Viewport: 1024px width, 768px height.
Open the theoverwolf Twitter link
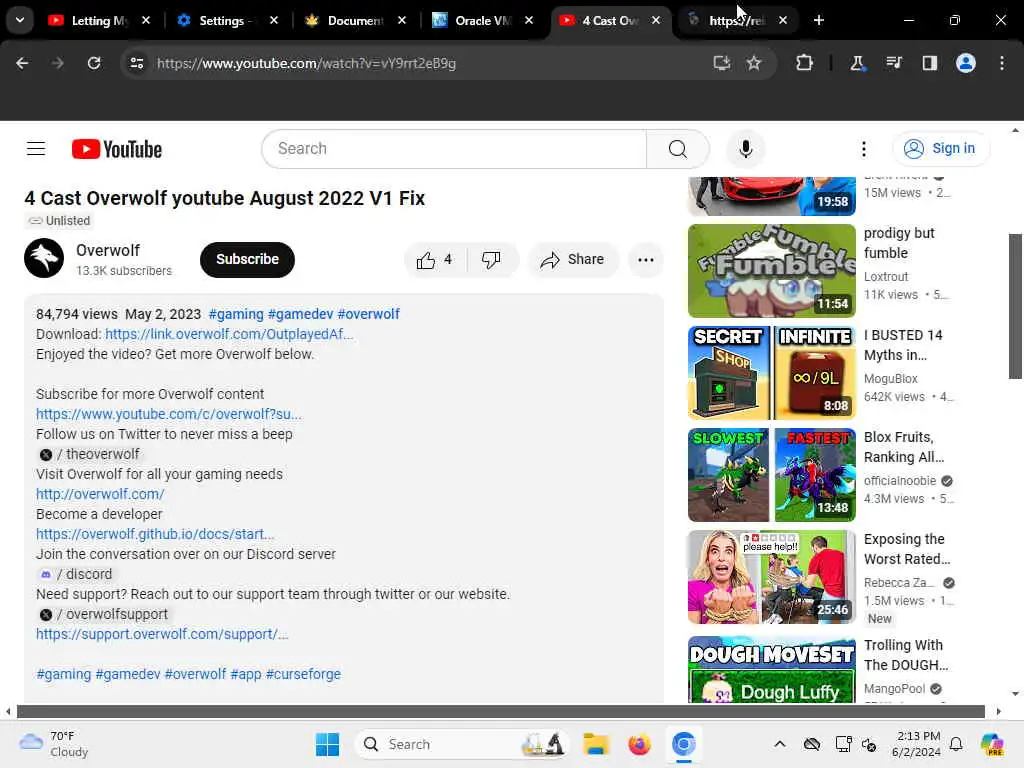[x=89, y=455]
